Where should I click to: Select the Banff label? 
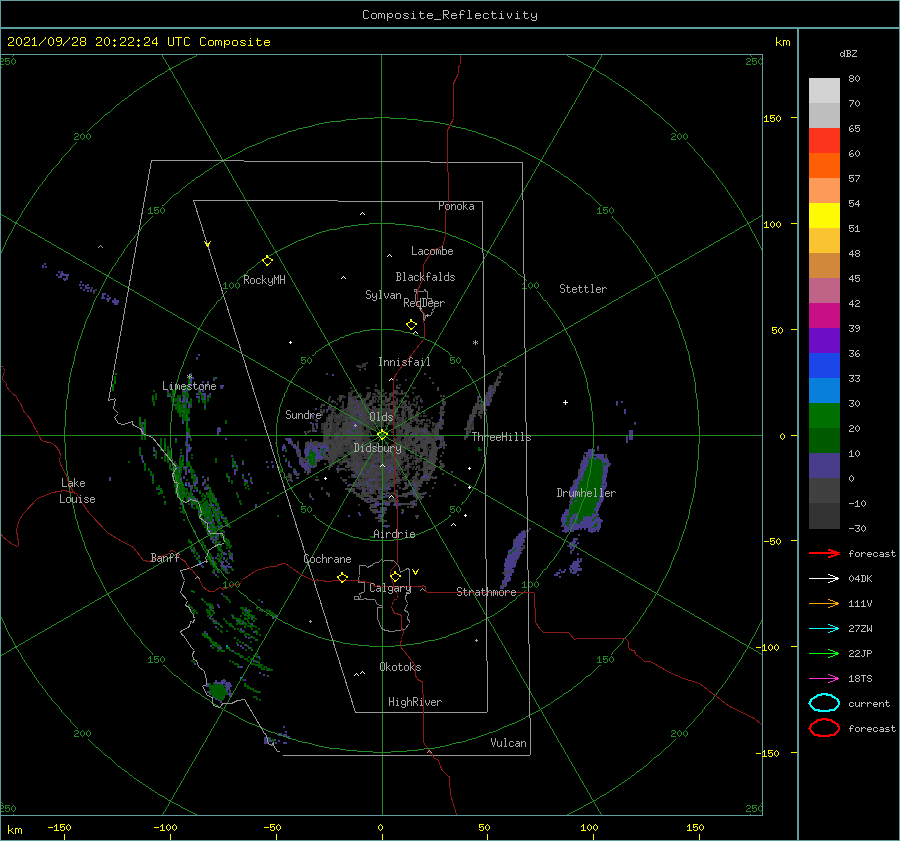tap(165, 558)
